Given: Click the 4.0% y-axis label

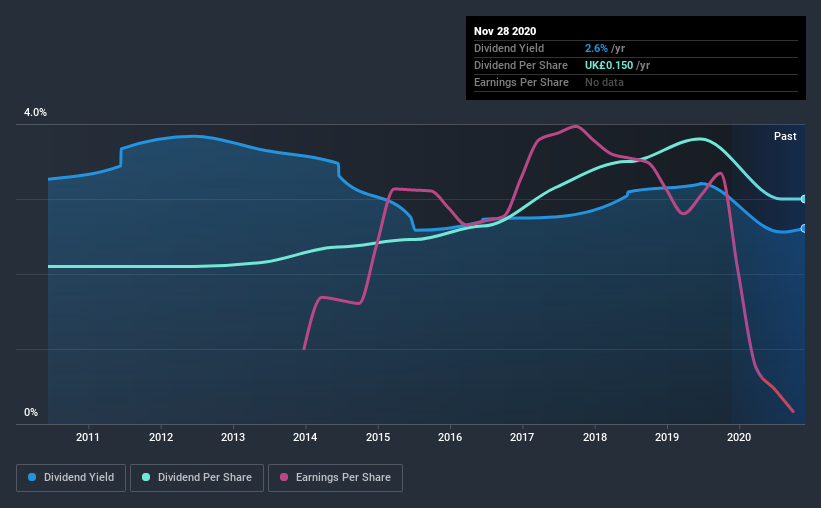Looking at the screenshot, I should tap(35, 113).
